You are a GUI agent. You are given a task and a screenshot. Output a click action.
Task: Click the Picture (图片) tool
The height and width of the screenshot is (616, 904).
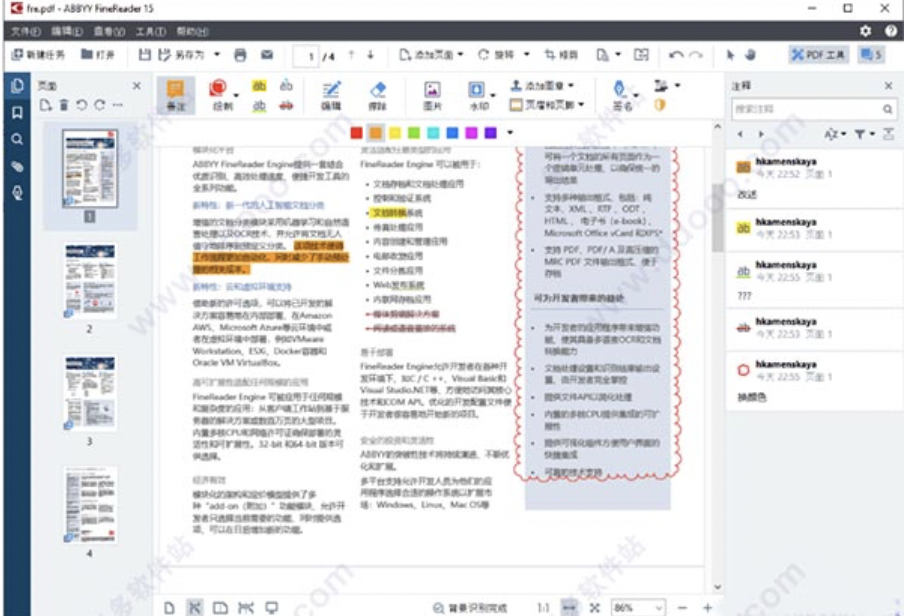click(x=432, y=96)
